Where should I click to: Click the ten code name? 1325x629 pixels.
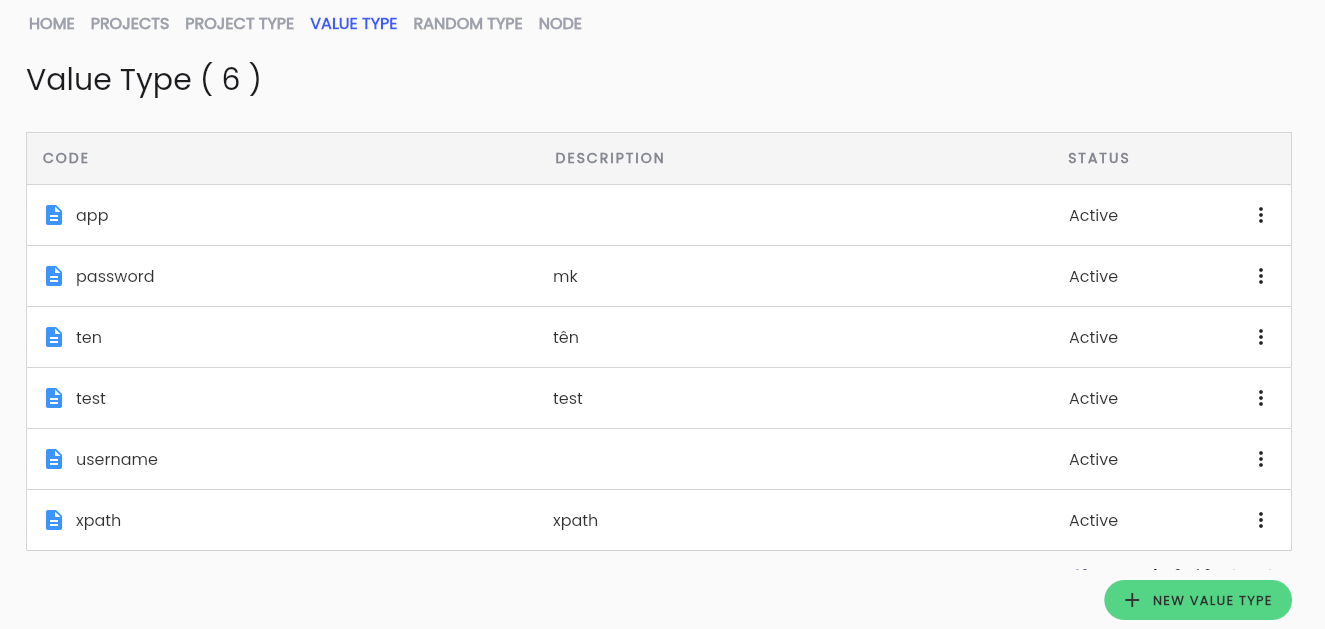(x=89, y=337)
